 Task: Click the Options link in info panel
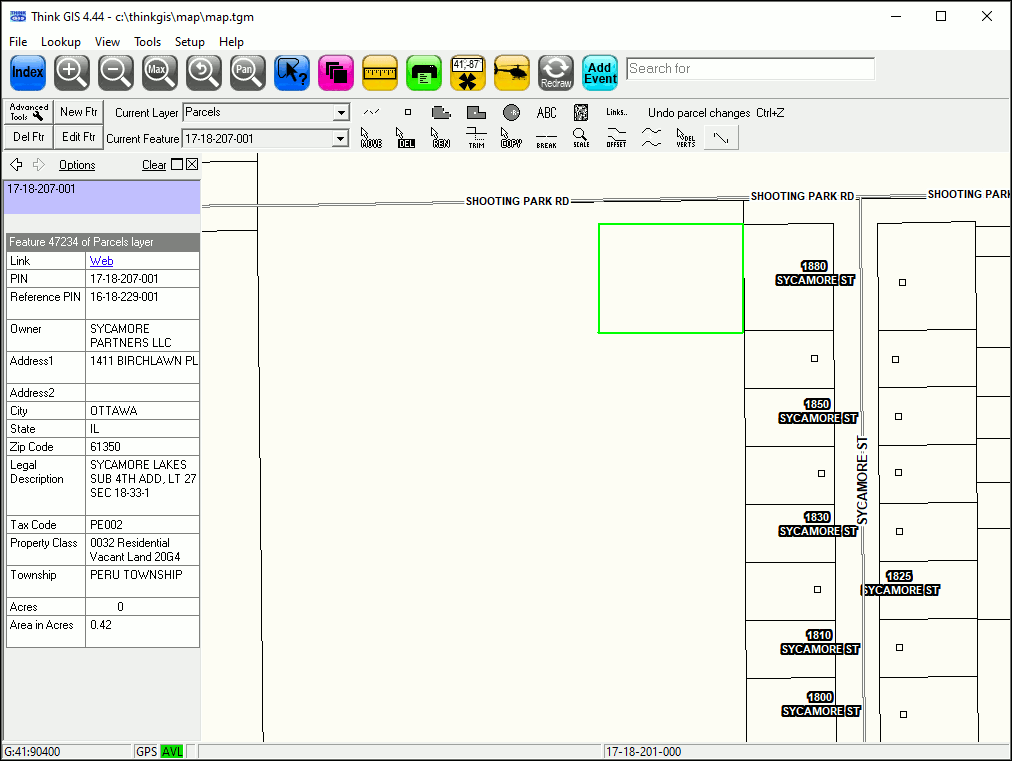[77, 165]
